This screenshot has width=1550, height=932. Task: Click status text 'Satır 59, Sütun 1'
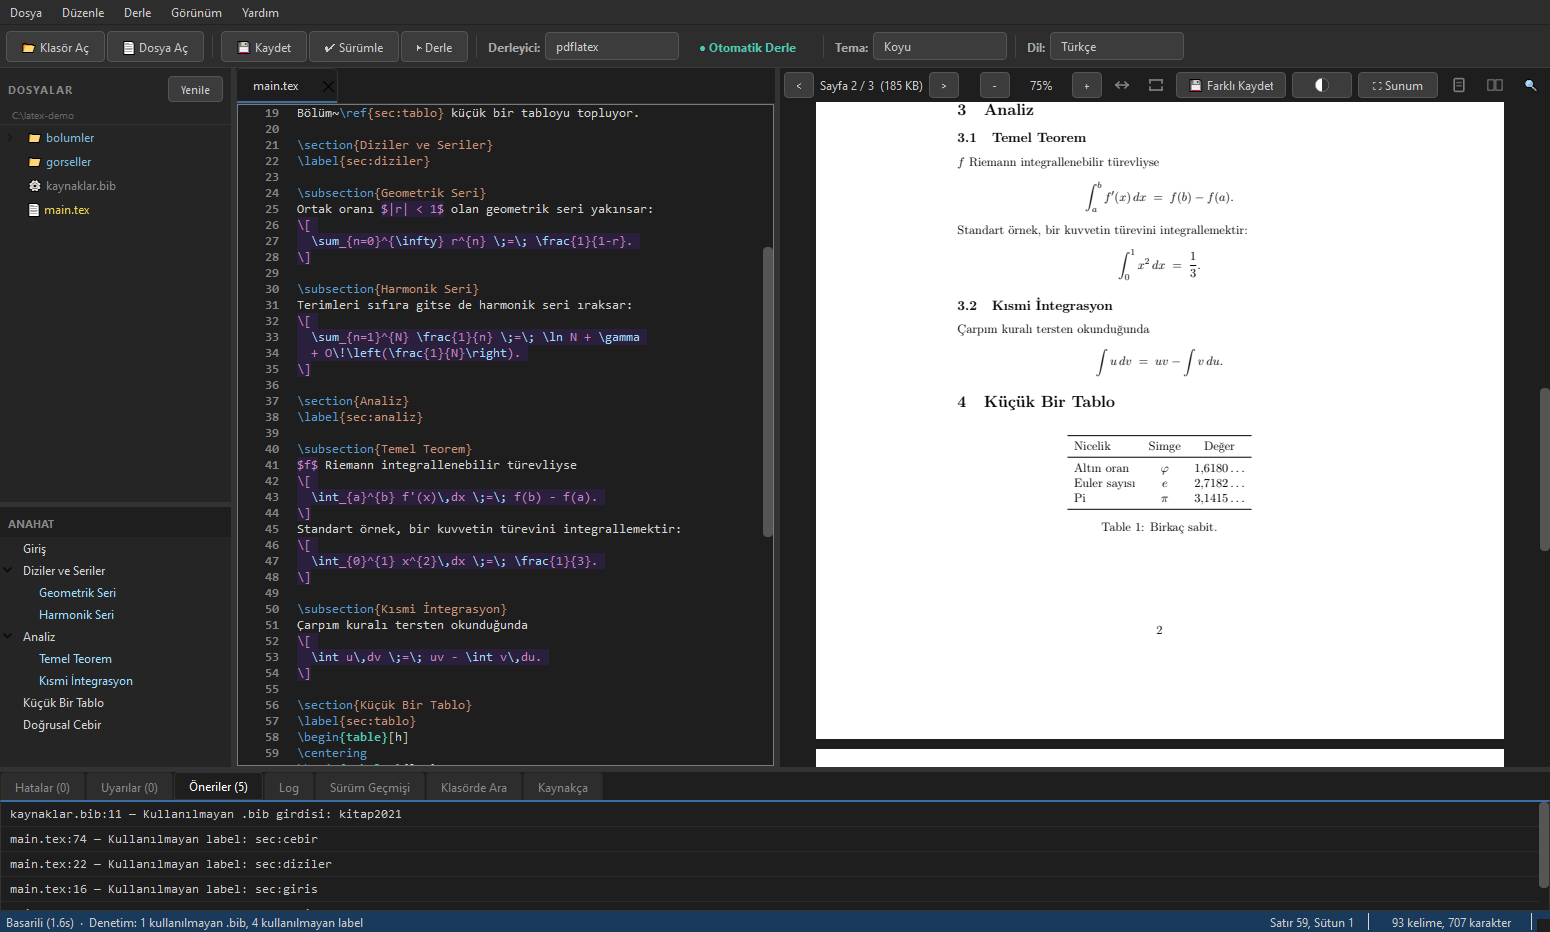point(1311,923)
